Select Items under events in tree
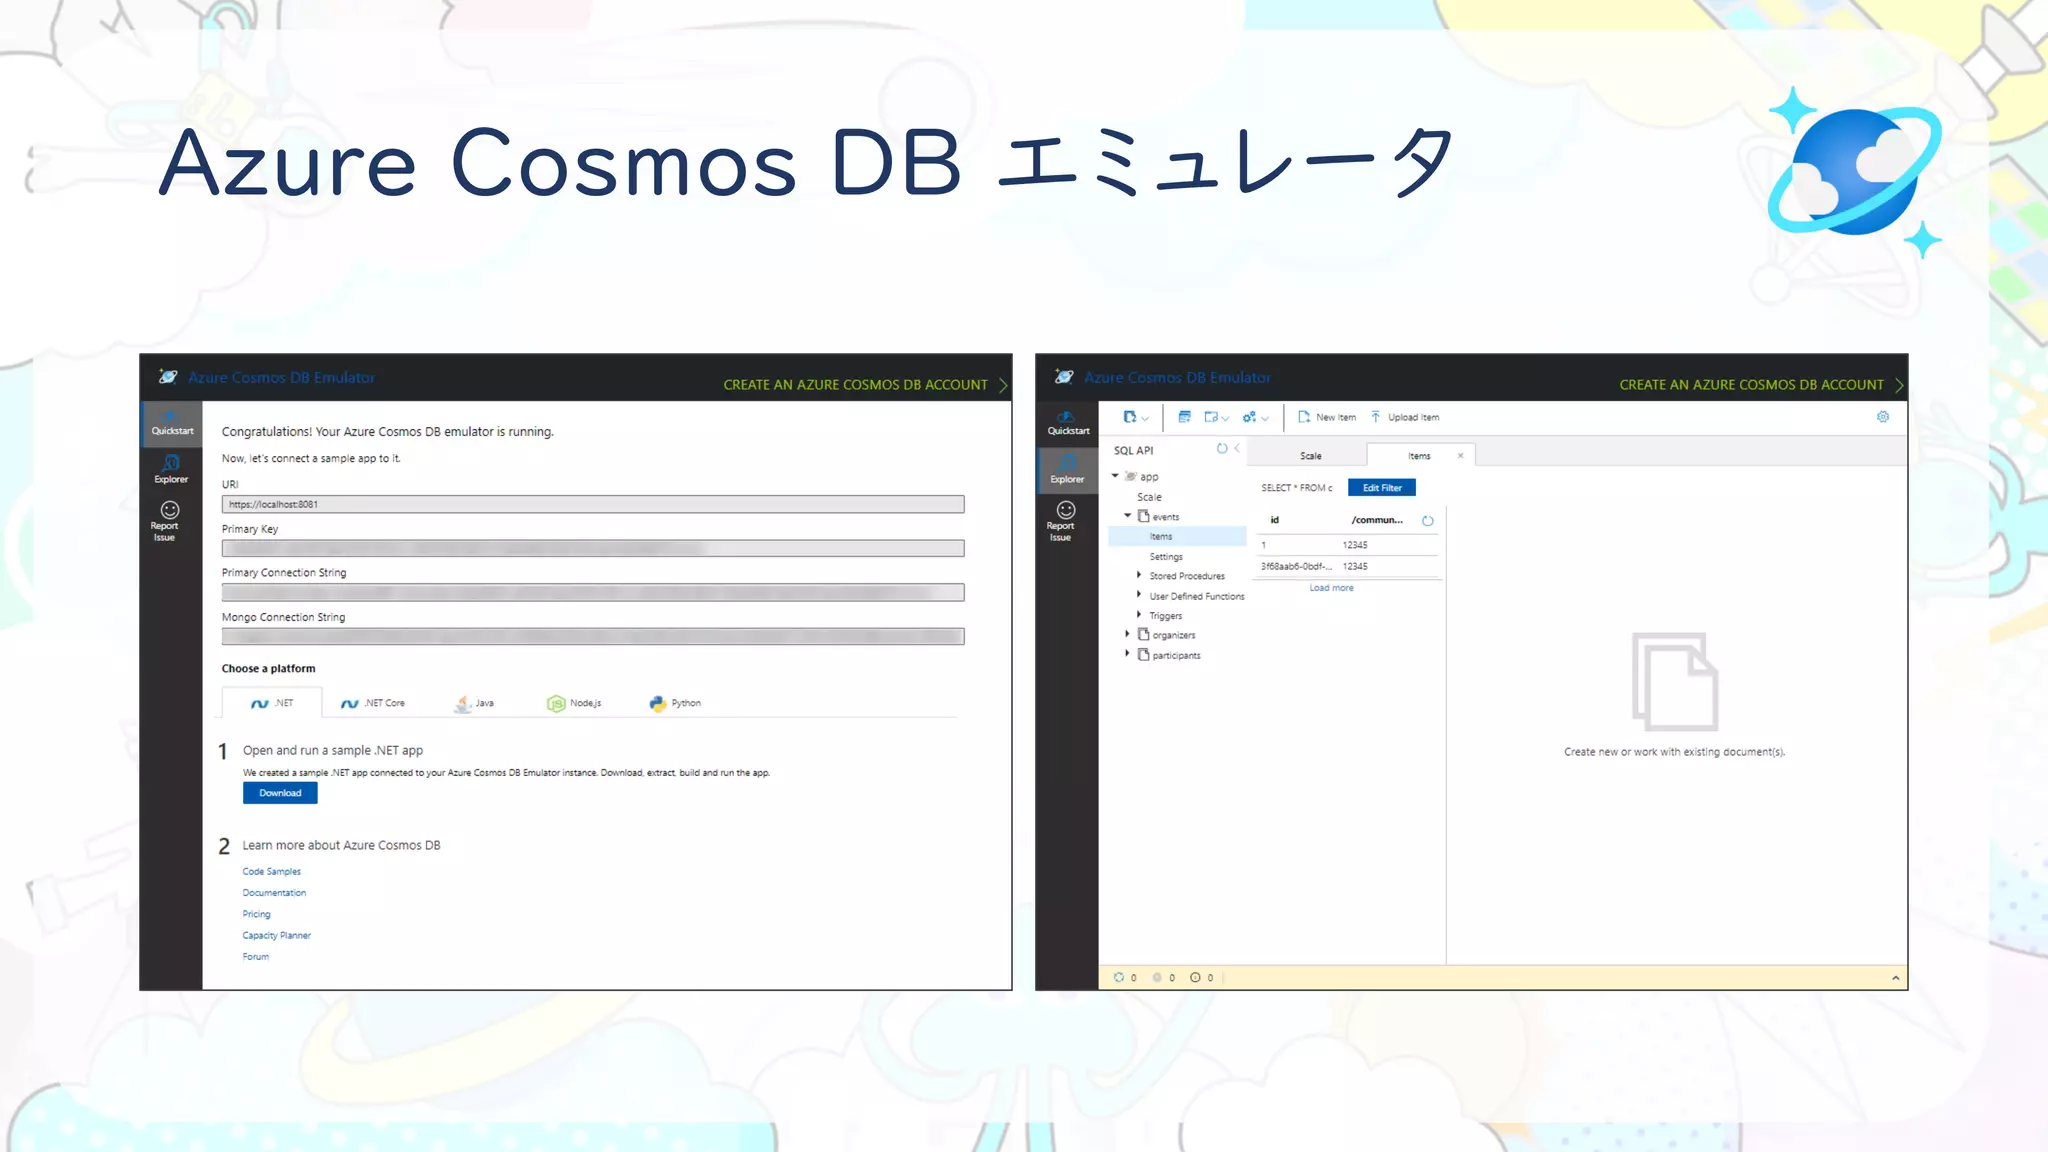Screen dimensions: 2048x1152 point(1177,537)
